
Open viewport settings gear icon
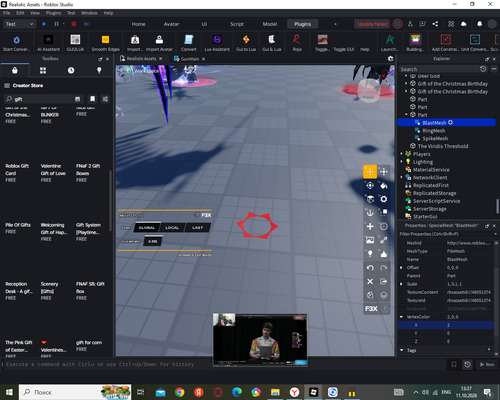[390, 59]
